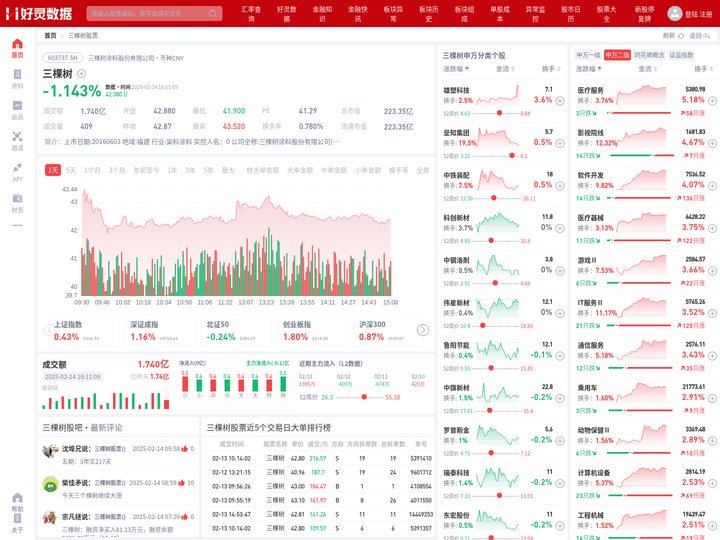Click the user avatar icon

click(674, 14)
